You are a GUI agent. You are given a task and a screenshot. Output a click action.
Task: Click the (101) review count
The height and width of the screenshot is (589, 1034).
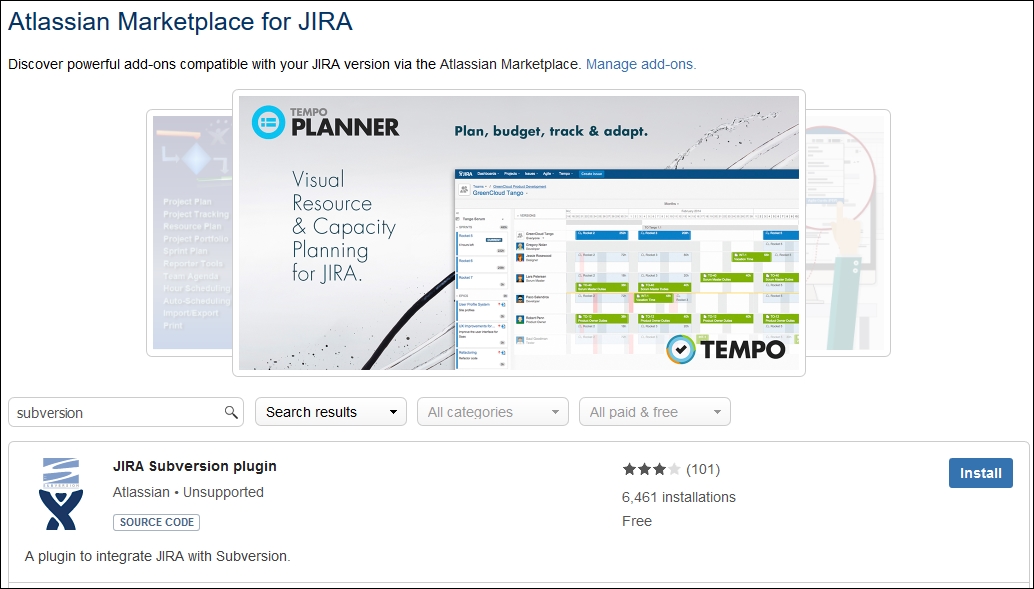tap(703, 469)
